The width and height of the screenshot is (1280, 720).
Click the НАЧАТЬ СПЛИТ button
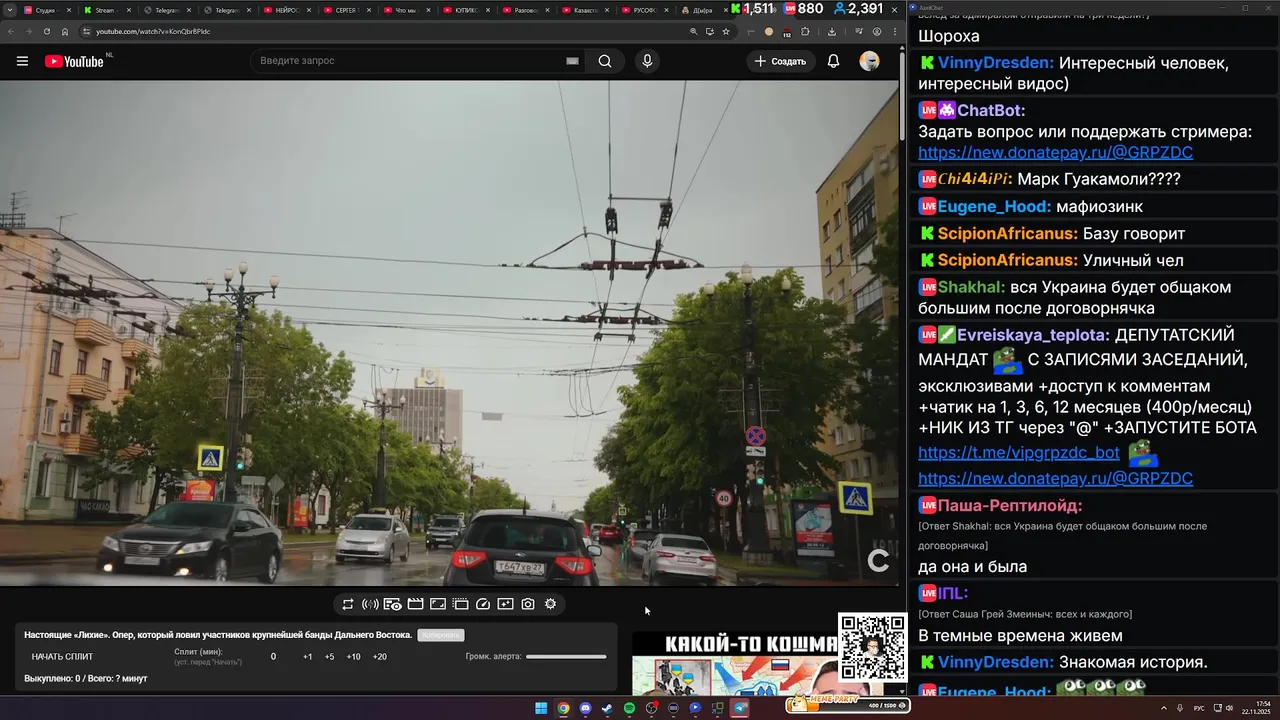pyautogui.click(x=62, y=657)
